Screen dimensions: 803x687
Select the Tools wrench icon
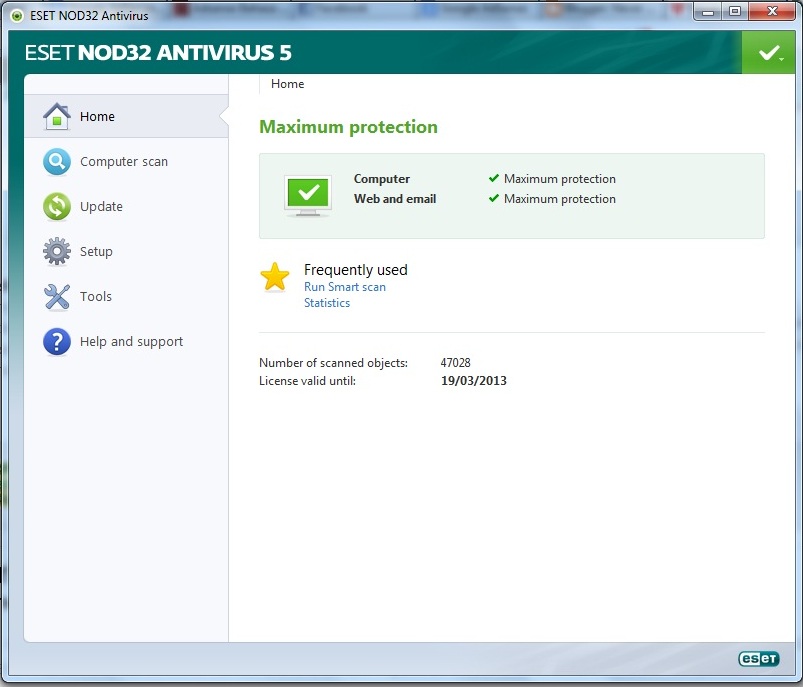pos(55,296)
